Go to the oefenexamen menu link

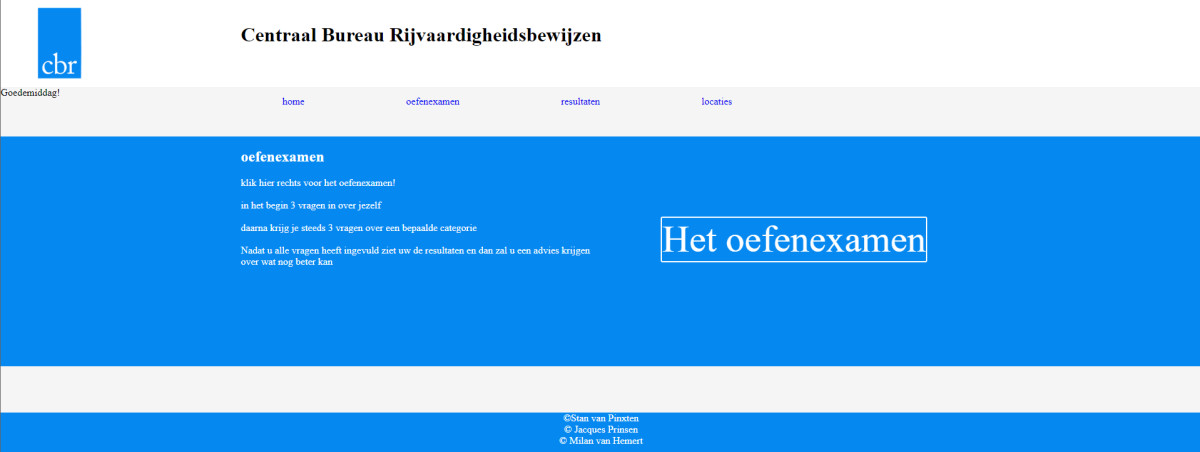(x=433, y=102)
